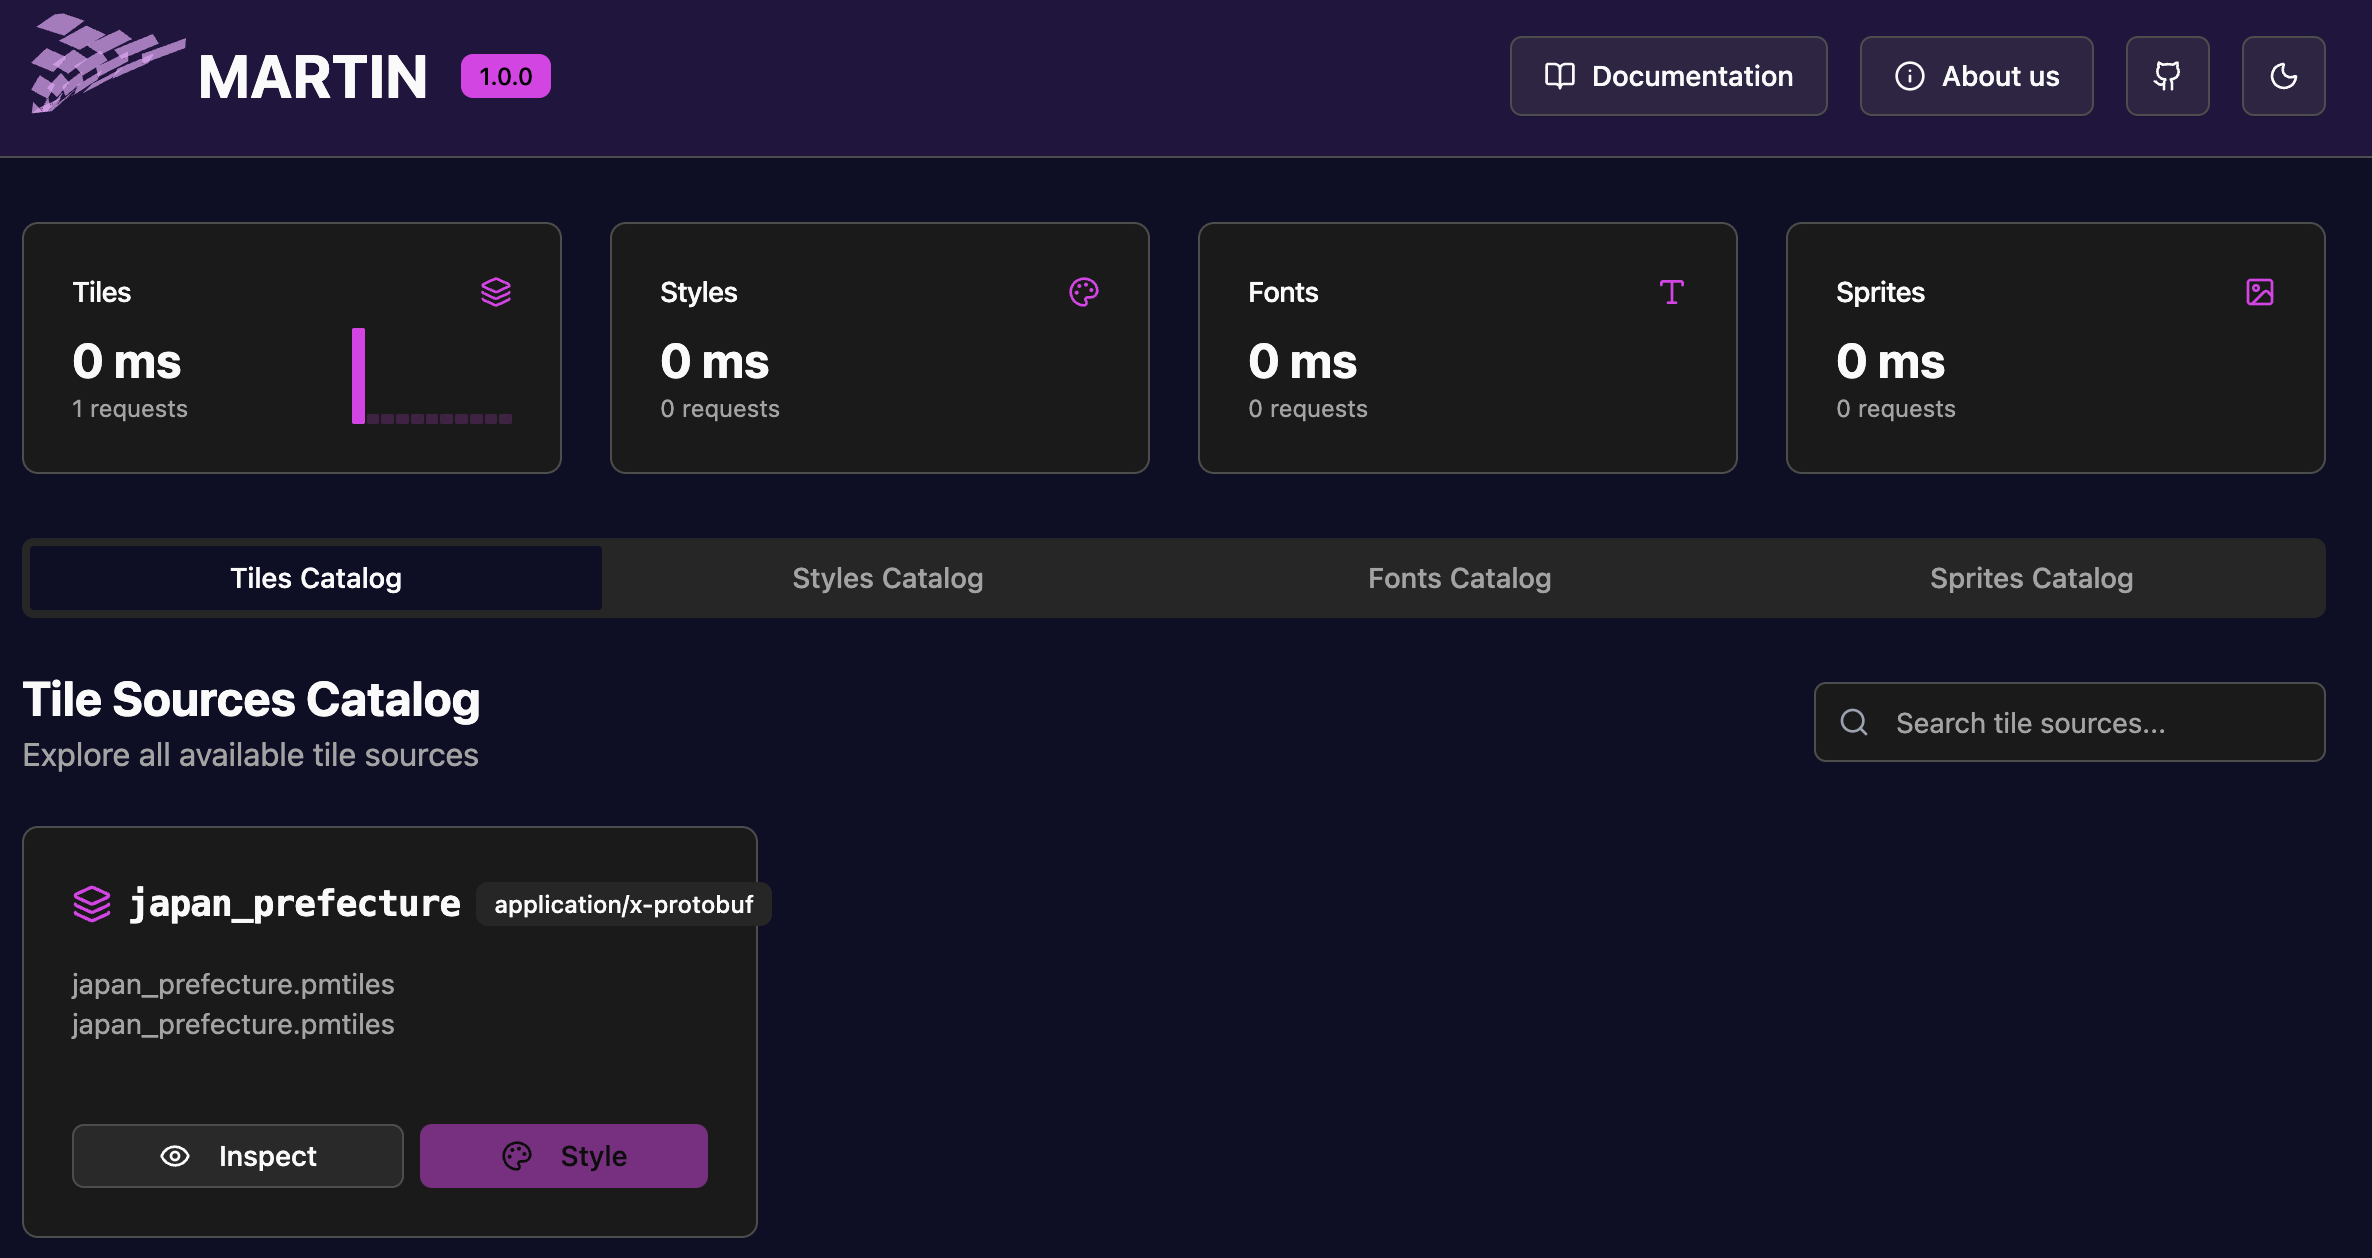Select the Tiles Catalog tab
Viewport: 2372px width, 1258px height.
pyautogui.click(x=316, y=578)
